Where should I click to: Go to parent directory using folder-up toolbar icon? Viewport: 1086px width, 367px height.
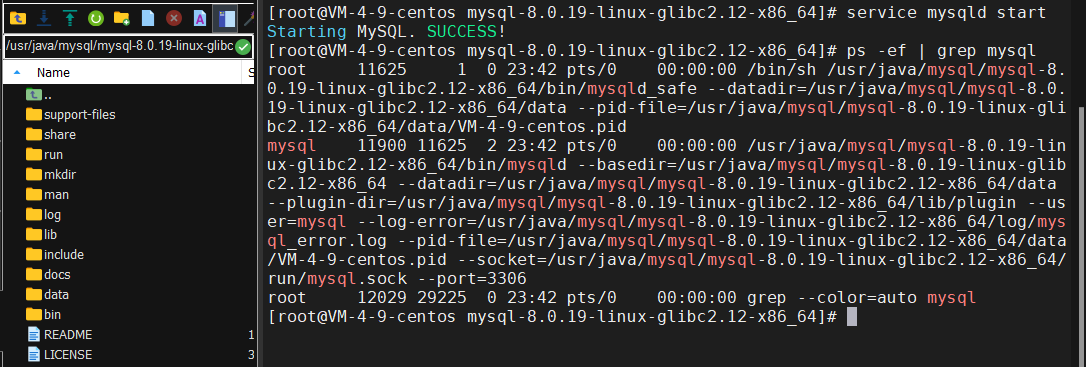[x=17, y=18]
